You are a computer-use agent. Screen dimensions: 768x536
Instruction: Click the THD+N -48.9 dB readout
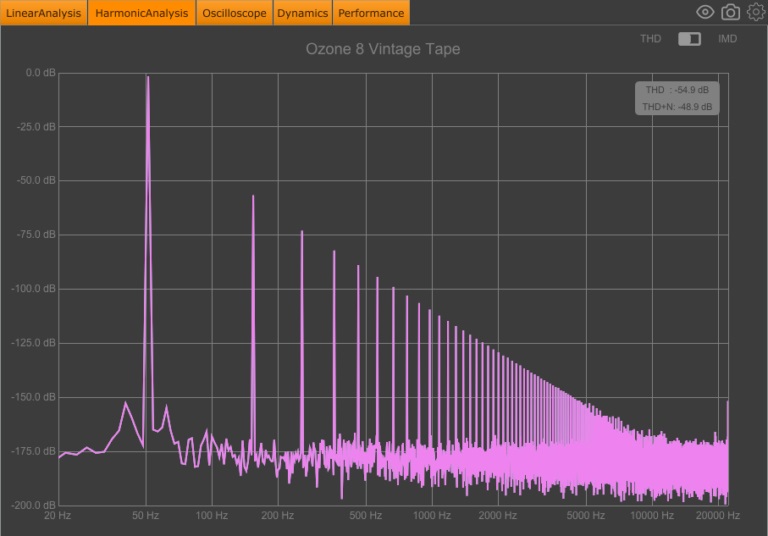click(x=677, y=107)
